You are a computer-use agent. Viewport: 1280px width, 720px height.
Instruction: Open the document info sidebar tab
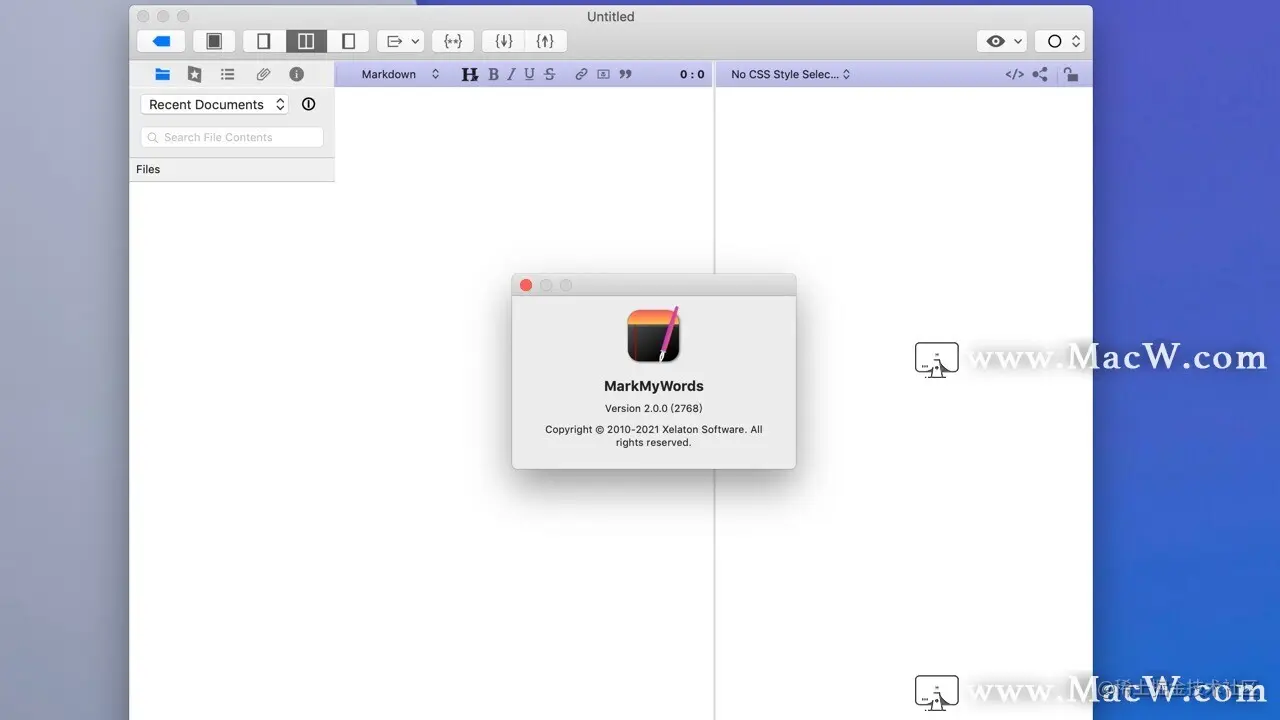point(296,74)
